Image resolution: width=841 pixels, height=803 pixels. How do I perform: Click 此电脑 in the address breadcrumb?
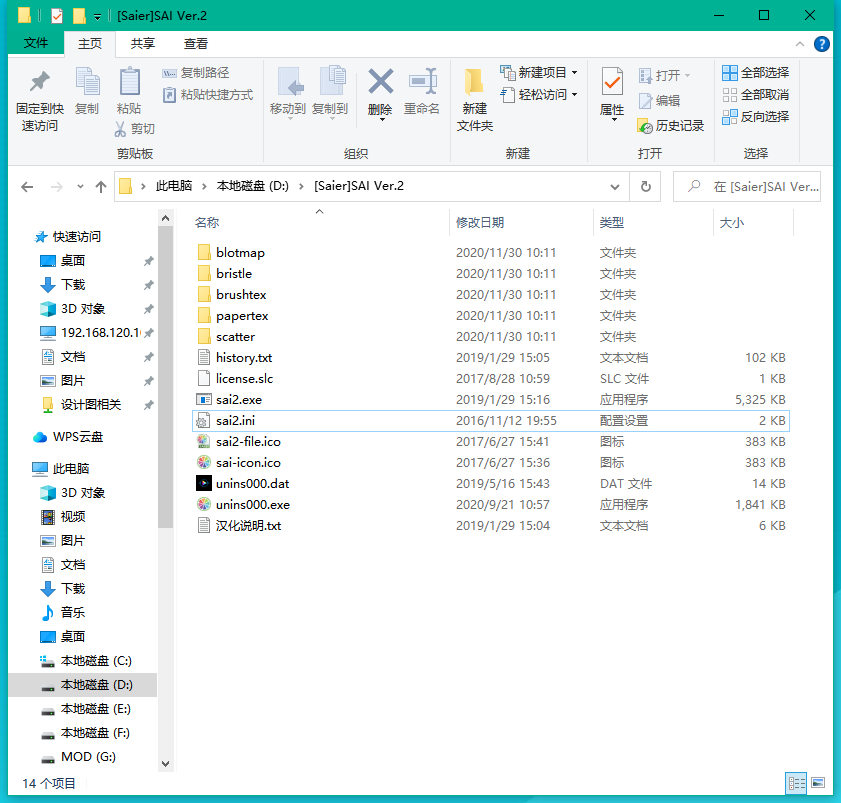point(174,186)
